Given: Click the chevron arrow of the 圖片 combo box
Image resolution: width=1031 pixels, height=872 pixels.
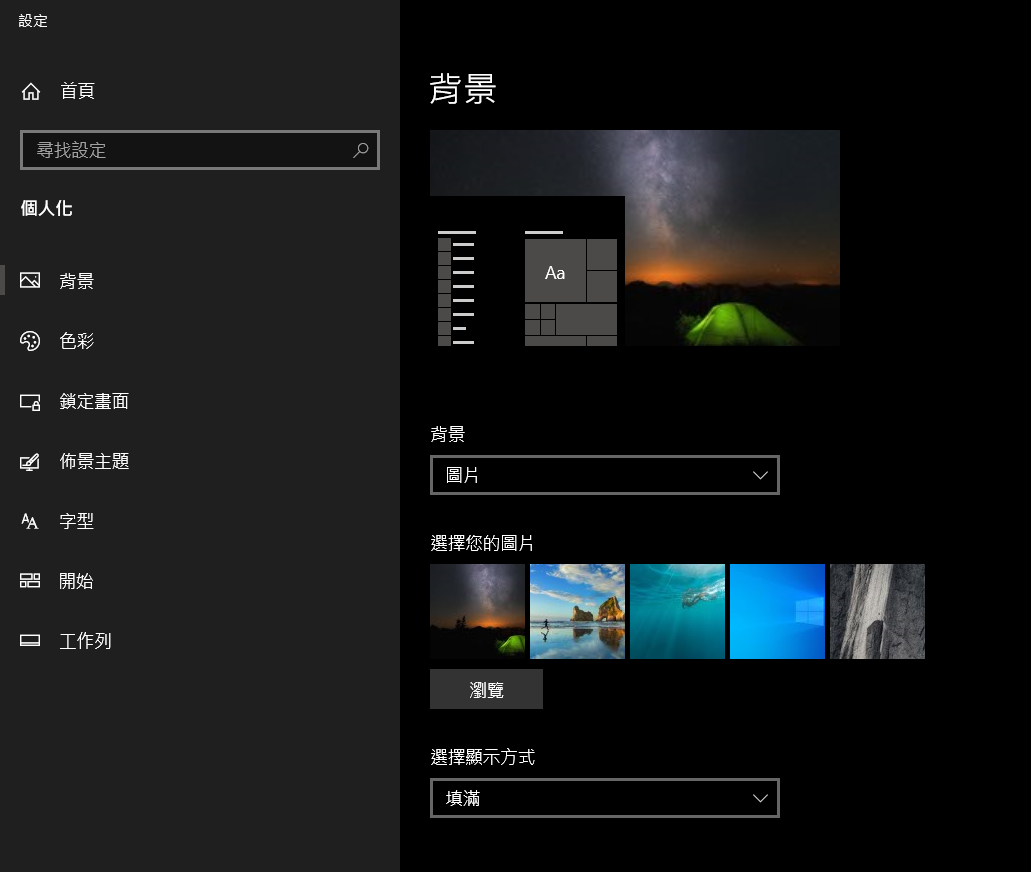Looking at the screenshot, I should point(760,475).
